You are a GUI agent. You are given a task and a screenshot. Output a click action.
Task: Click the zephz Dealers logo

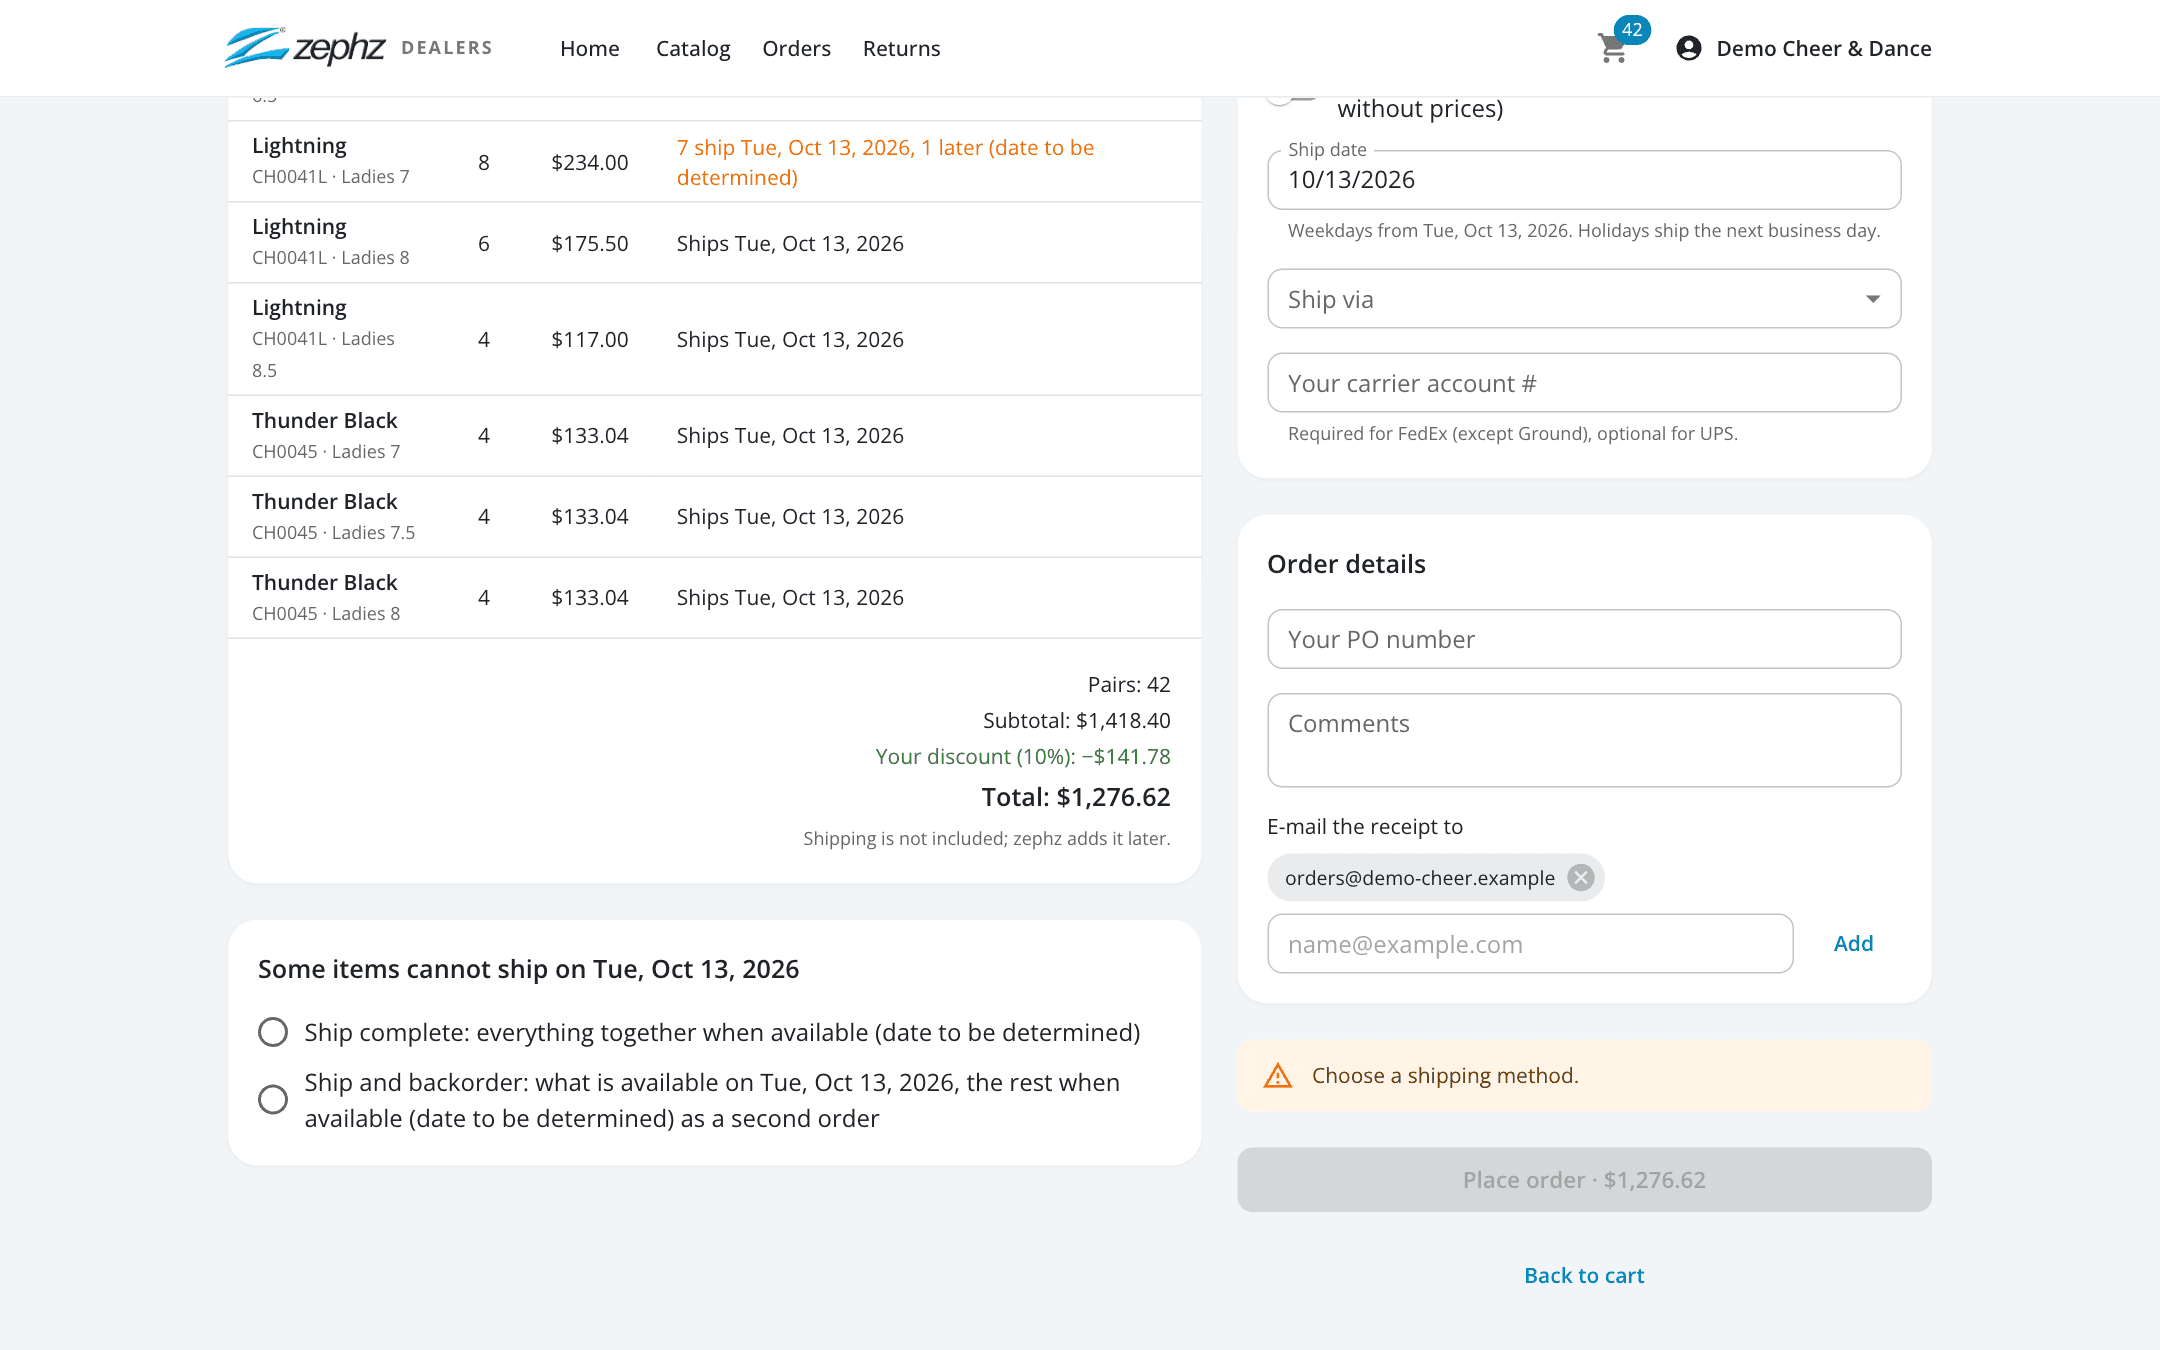[x=358, y=47]
